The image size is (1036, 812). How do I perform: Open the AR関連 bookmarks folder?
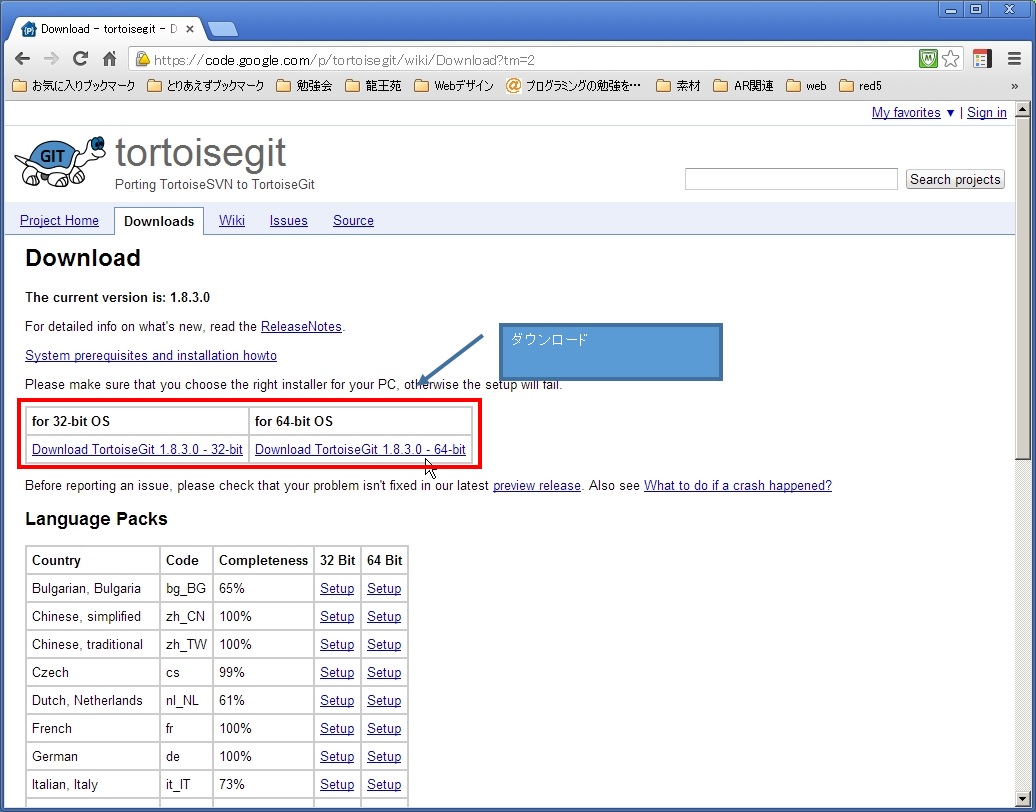coord(743,86)
